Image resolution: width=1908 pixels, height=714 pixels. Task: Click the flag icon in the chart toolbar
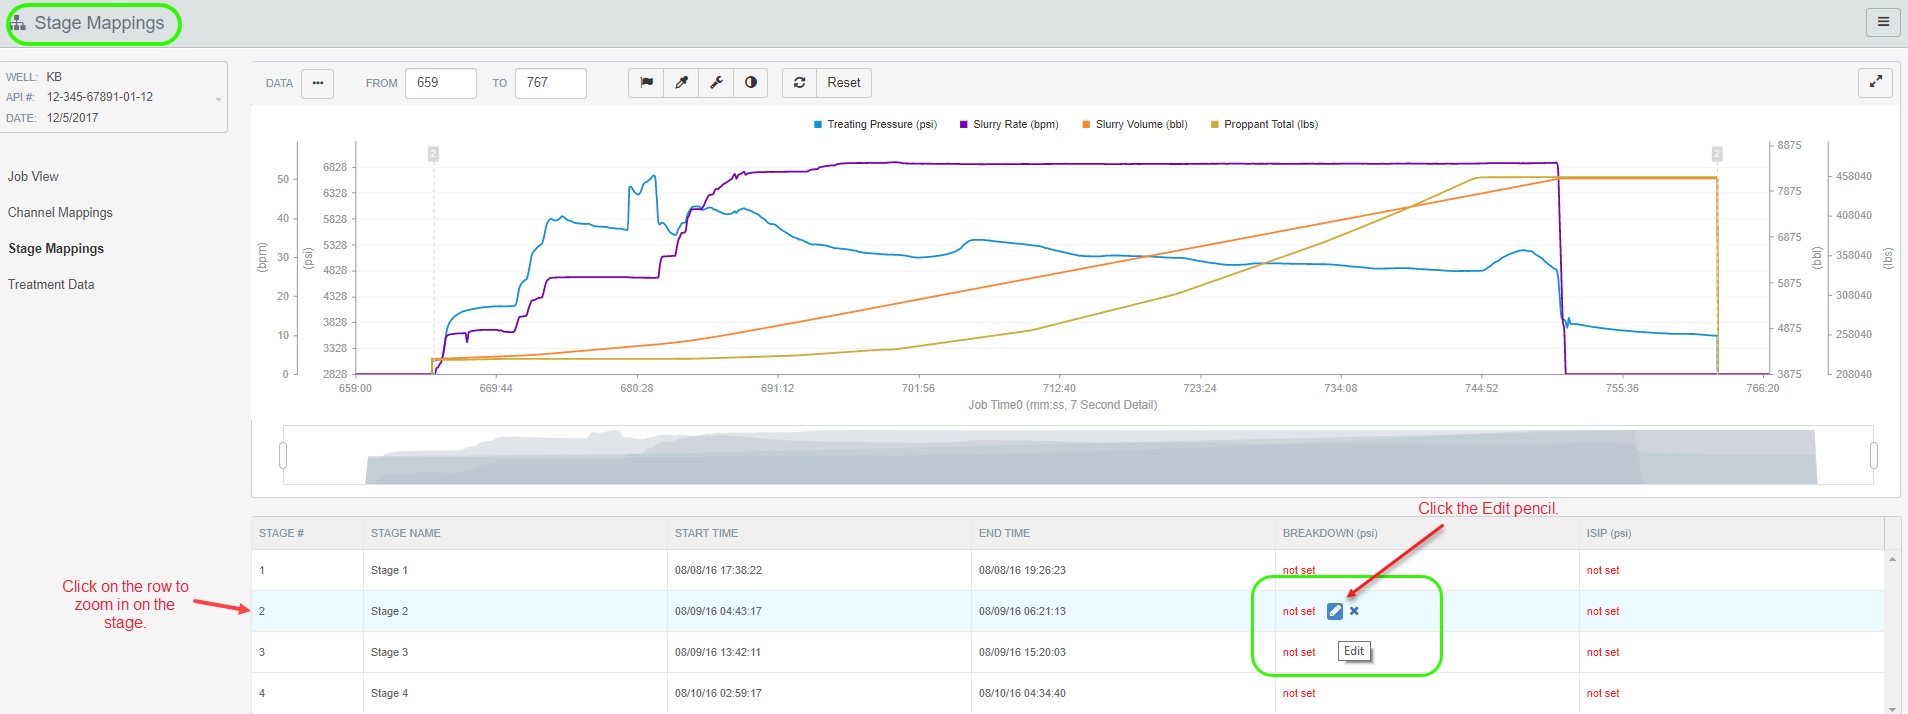click(646, 83)
